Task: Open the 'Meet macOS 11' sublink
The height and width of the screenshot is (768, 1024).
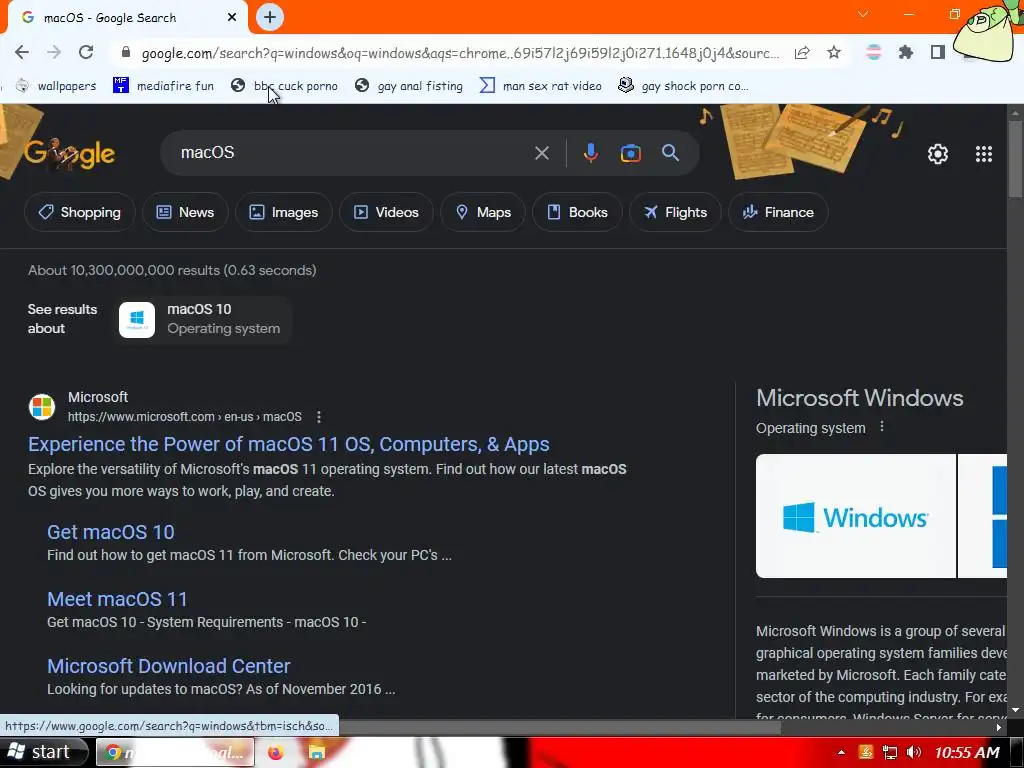Action: (117, 599)
